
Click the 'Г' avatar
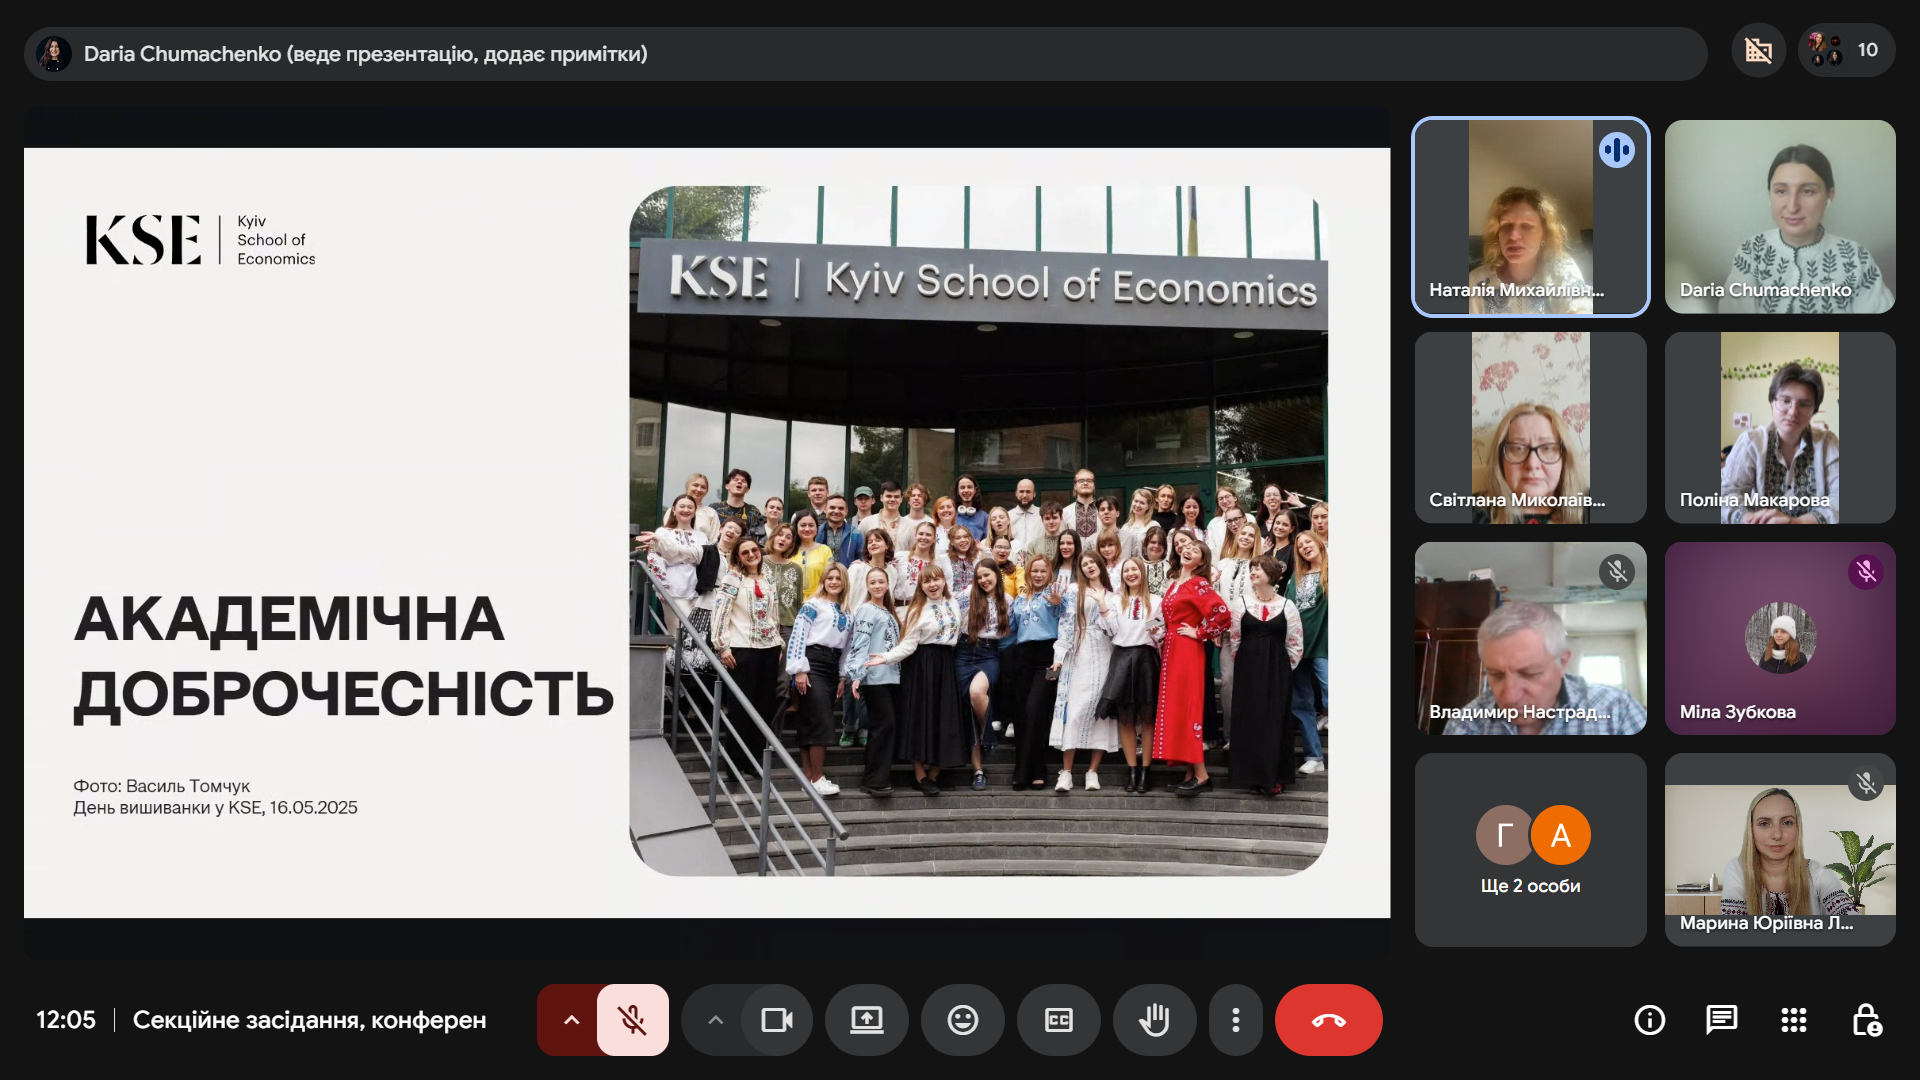click(x=1504, y=835)
